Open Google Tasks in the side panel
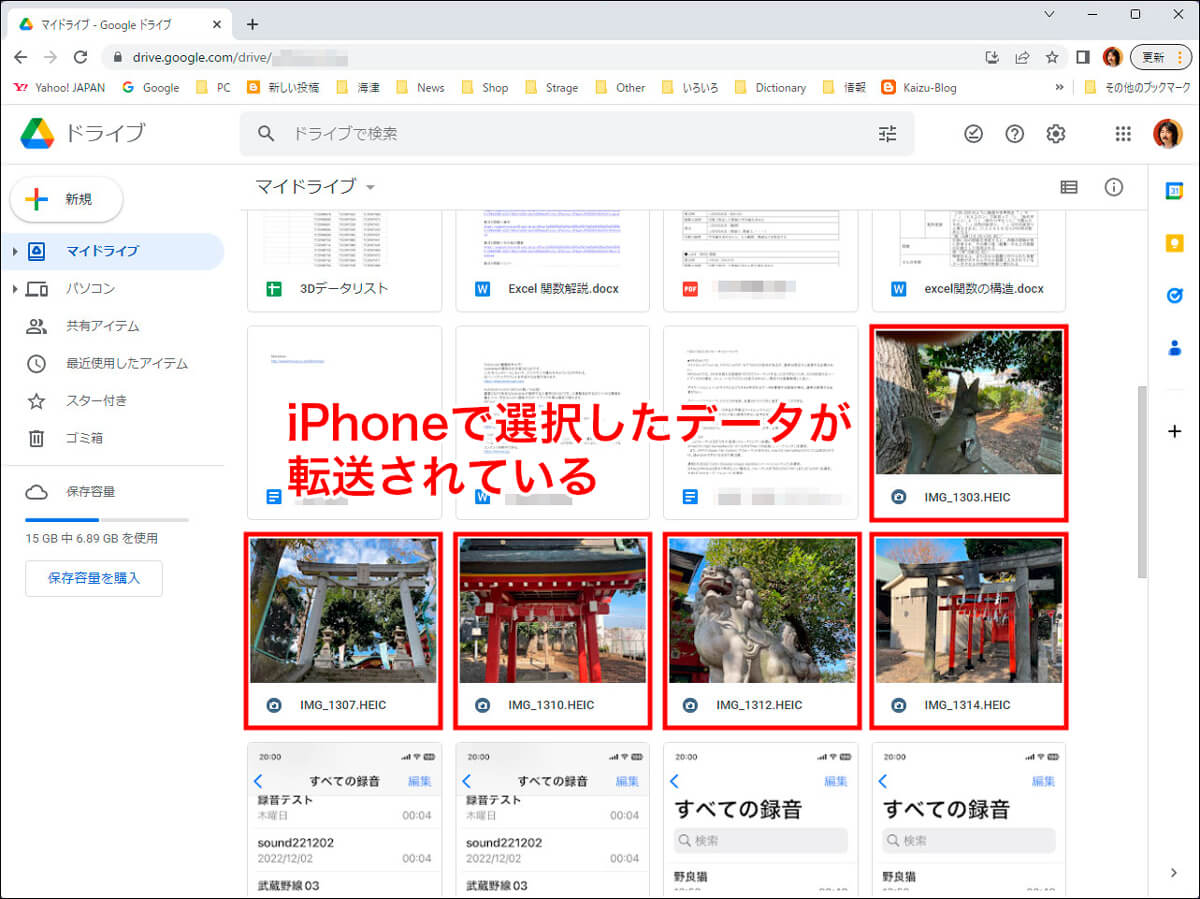The height and width of the screenshot is (899, 1200). pyautogui.click(x=1174, y=295)
